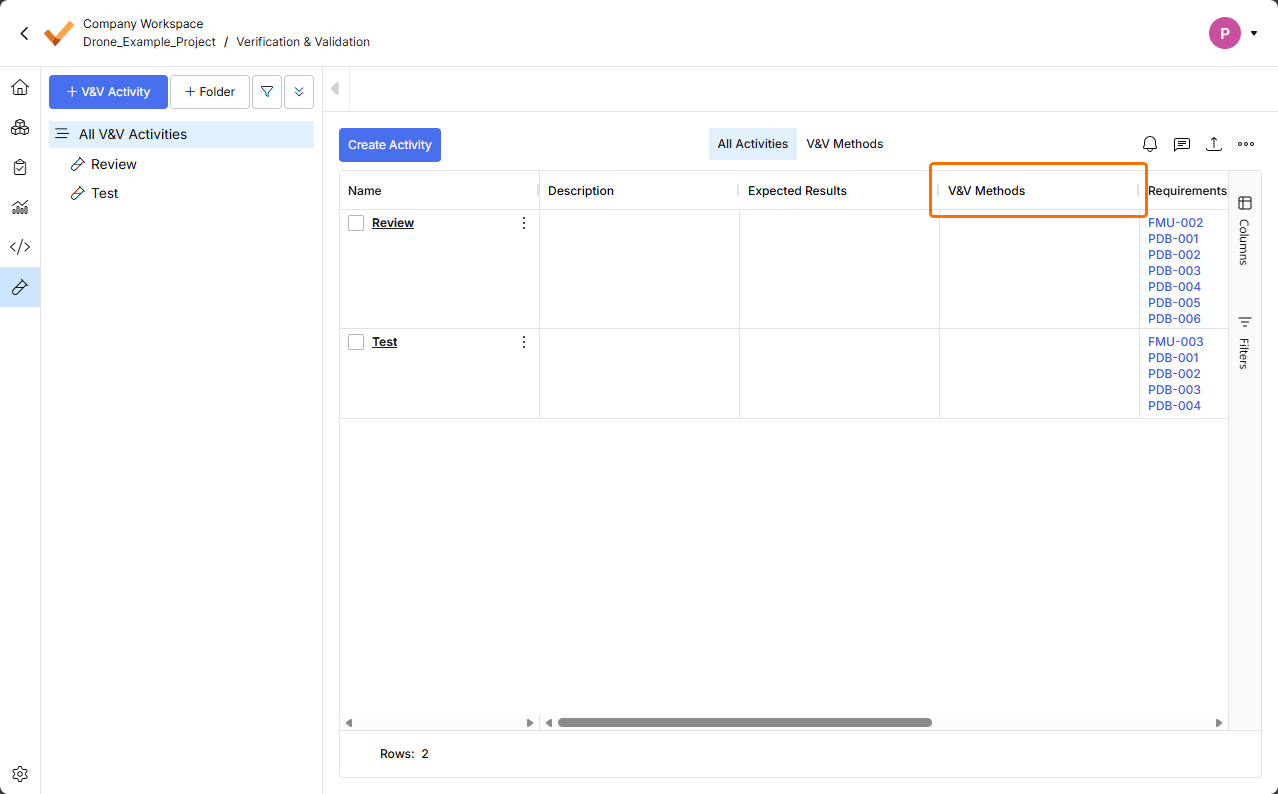1278x794 pixels.
Task: Select the All Activities tab
Action: [753, 144]
